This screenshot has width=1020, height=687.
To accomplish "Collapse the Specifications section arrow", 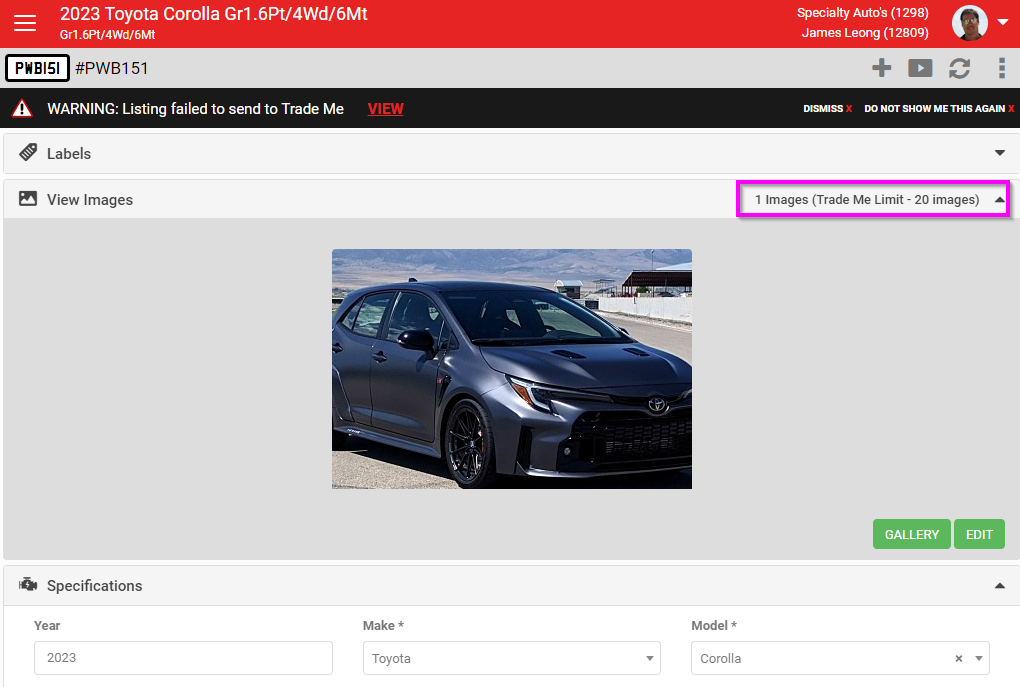I will point(1000,586).
